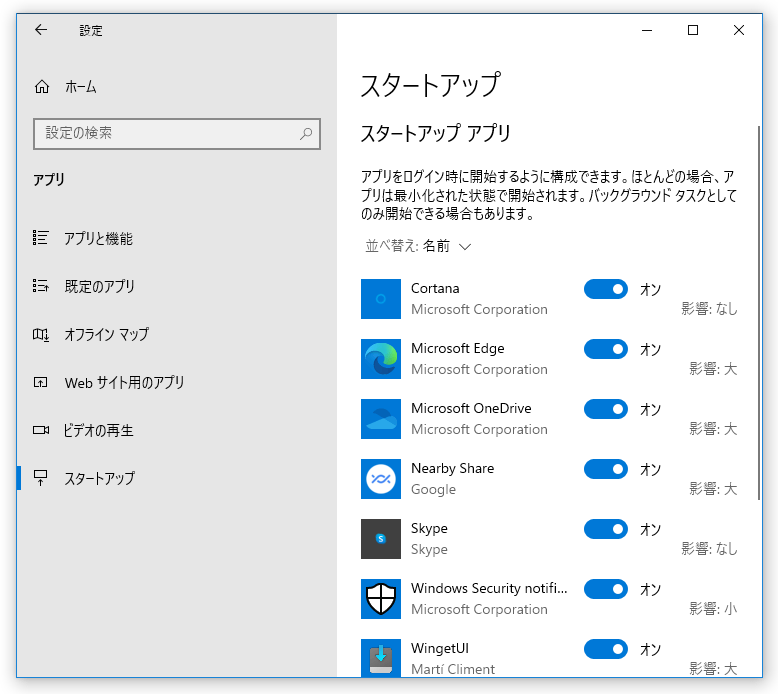
Task: Select Web サイト用のアプリ page
Action: tap(177, 382)
